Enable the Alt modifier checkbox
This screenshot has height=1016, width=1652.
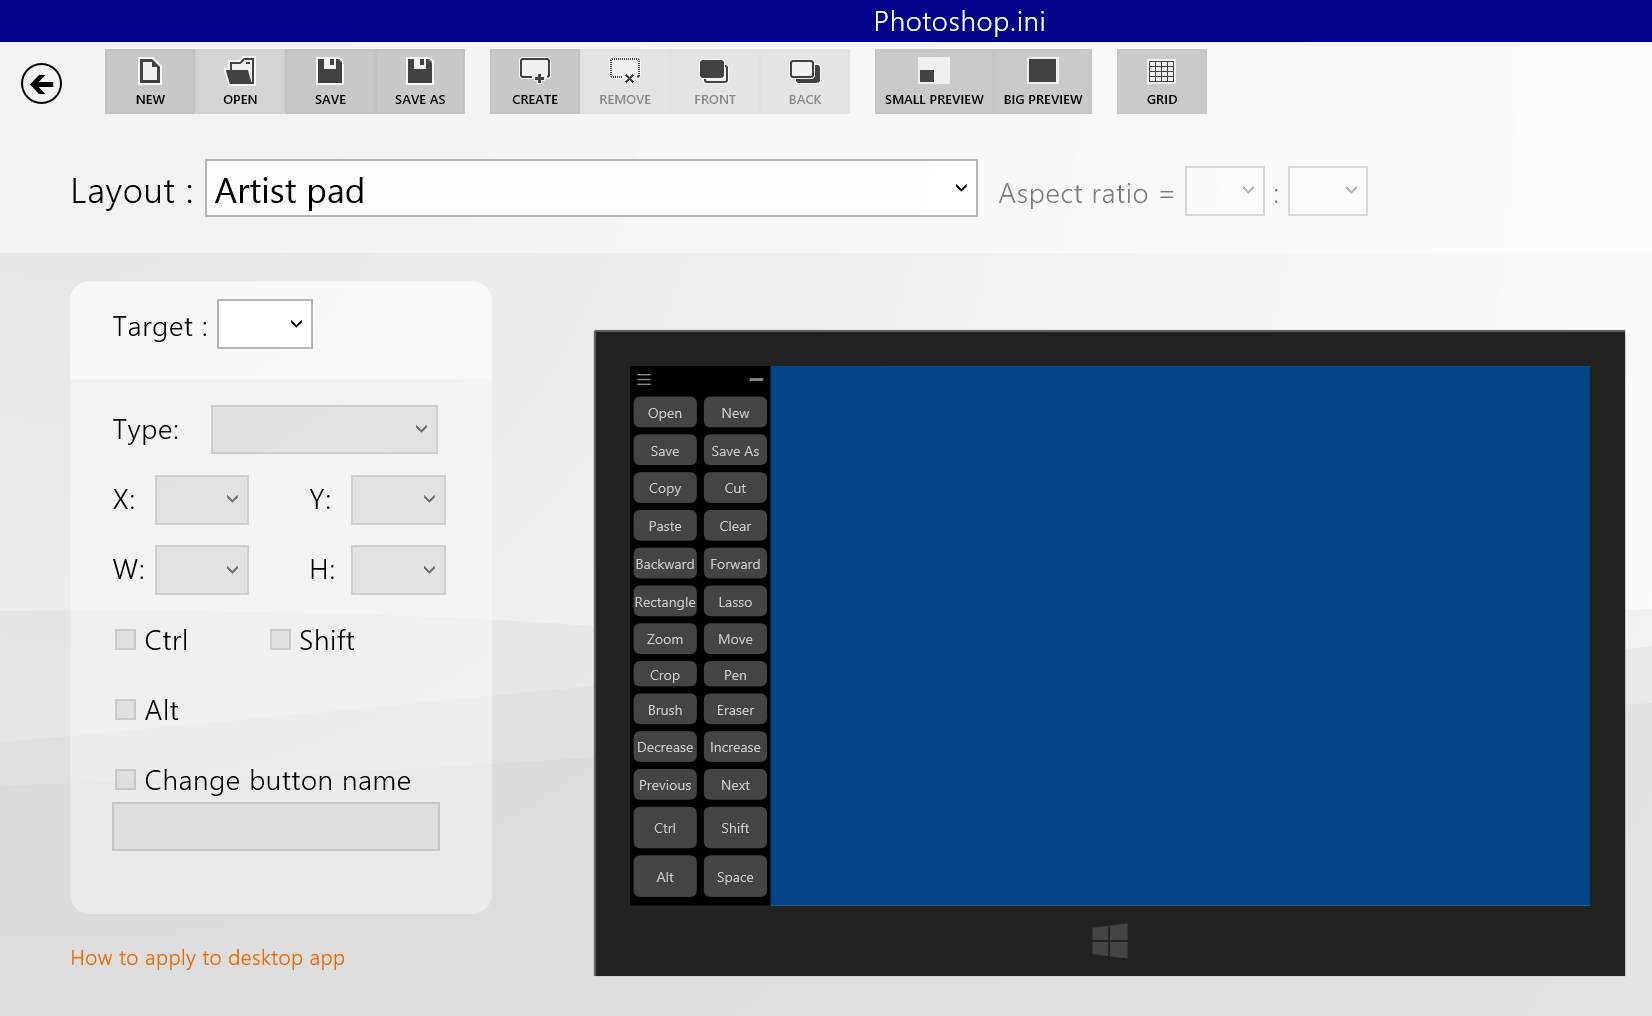pos(125,710)
